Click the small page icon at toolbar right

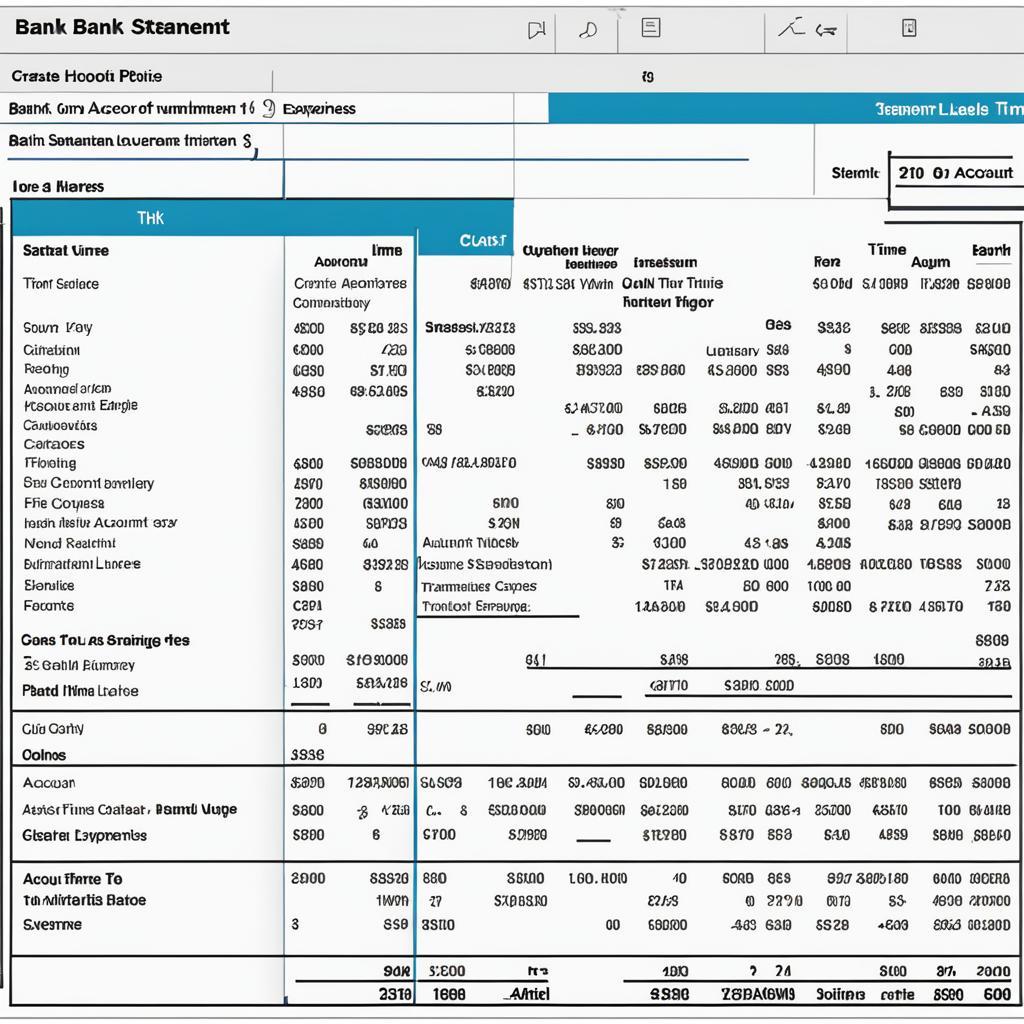(x=909, y=27)
